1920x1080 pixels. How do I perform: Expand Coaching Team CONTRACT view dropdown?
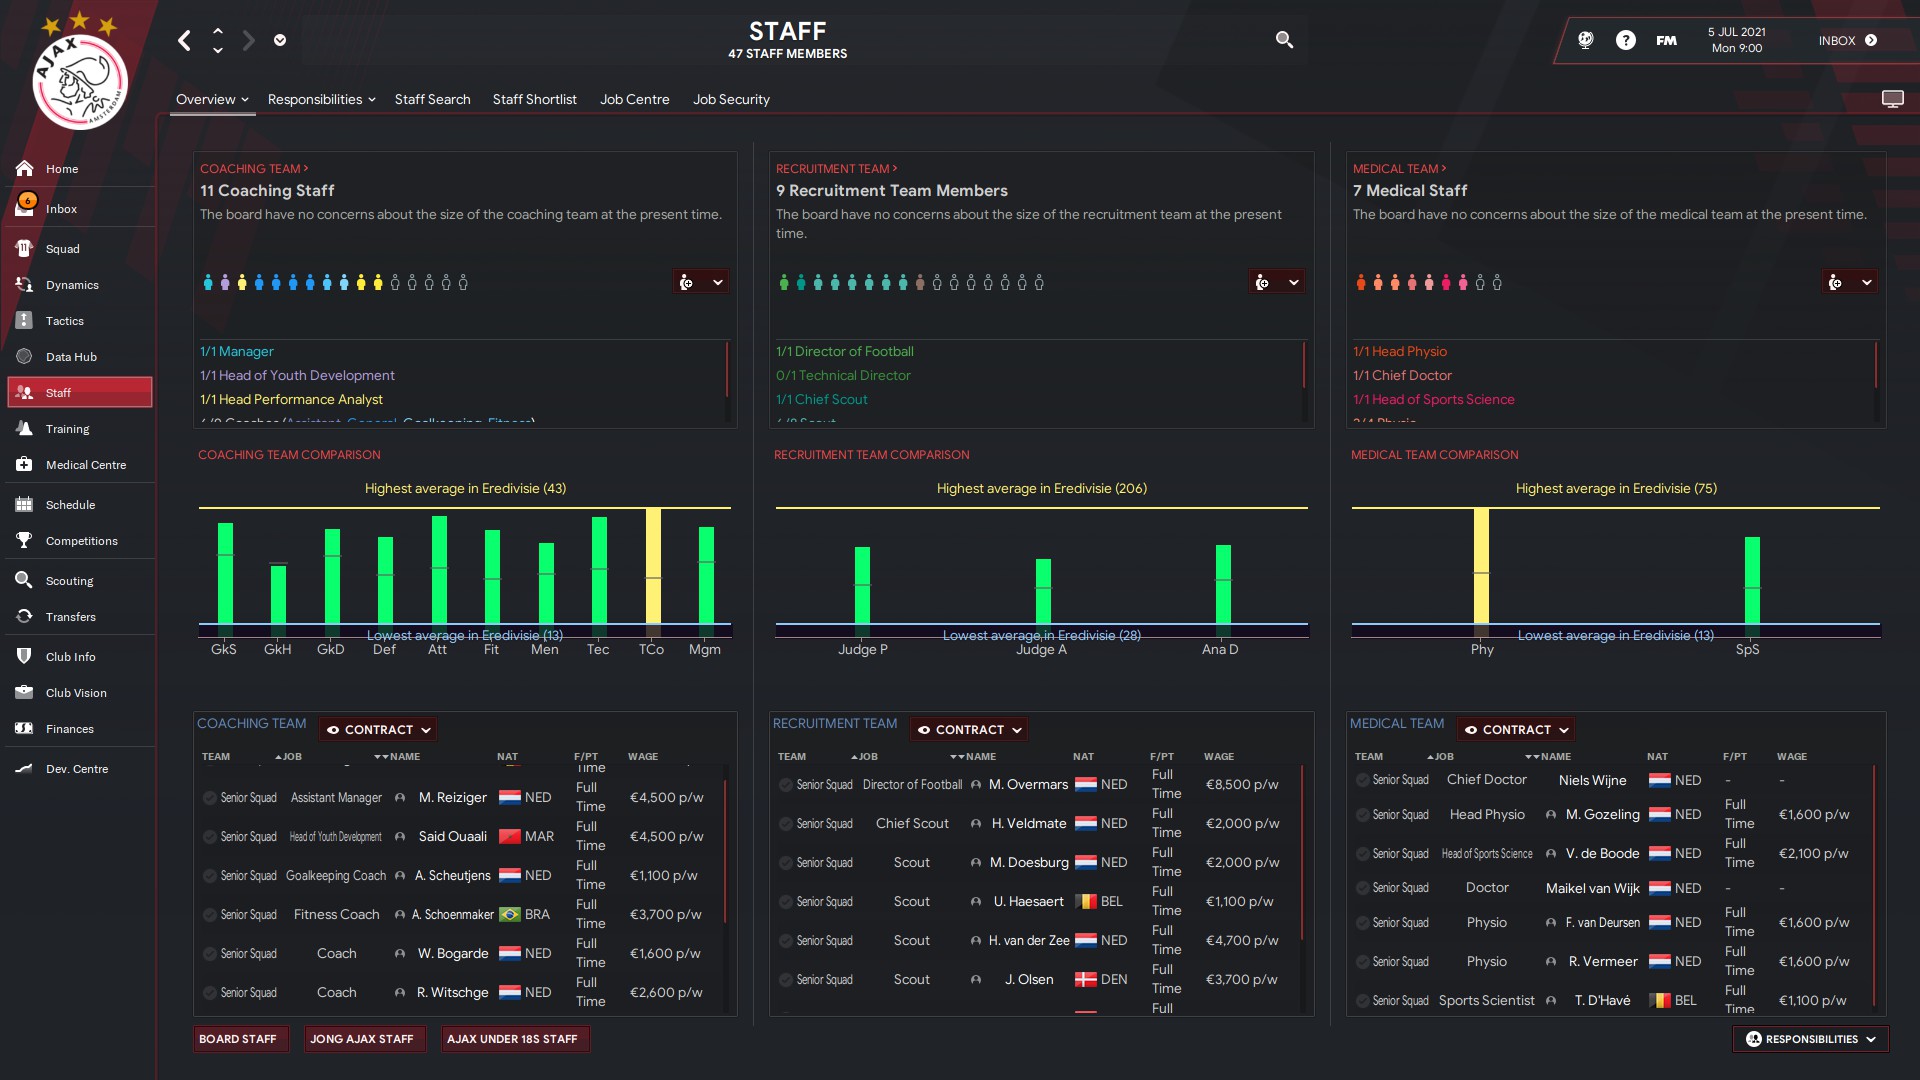[x=379, y=730]
